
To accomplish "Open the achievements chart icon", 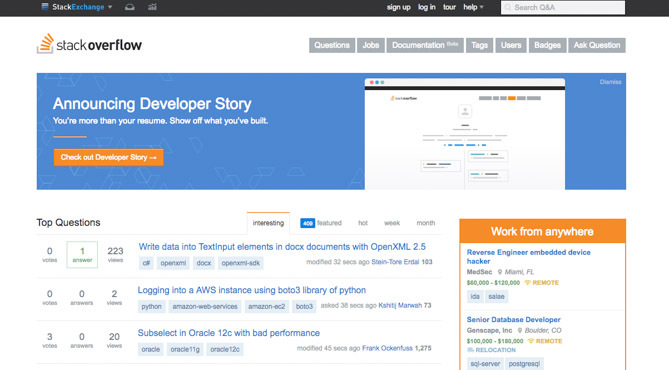I will (152, 7).
